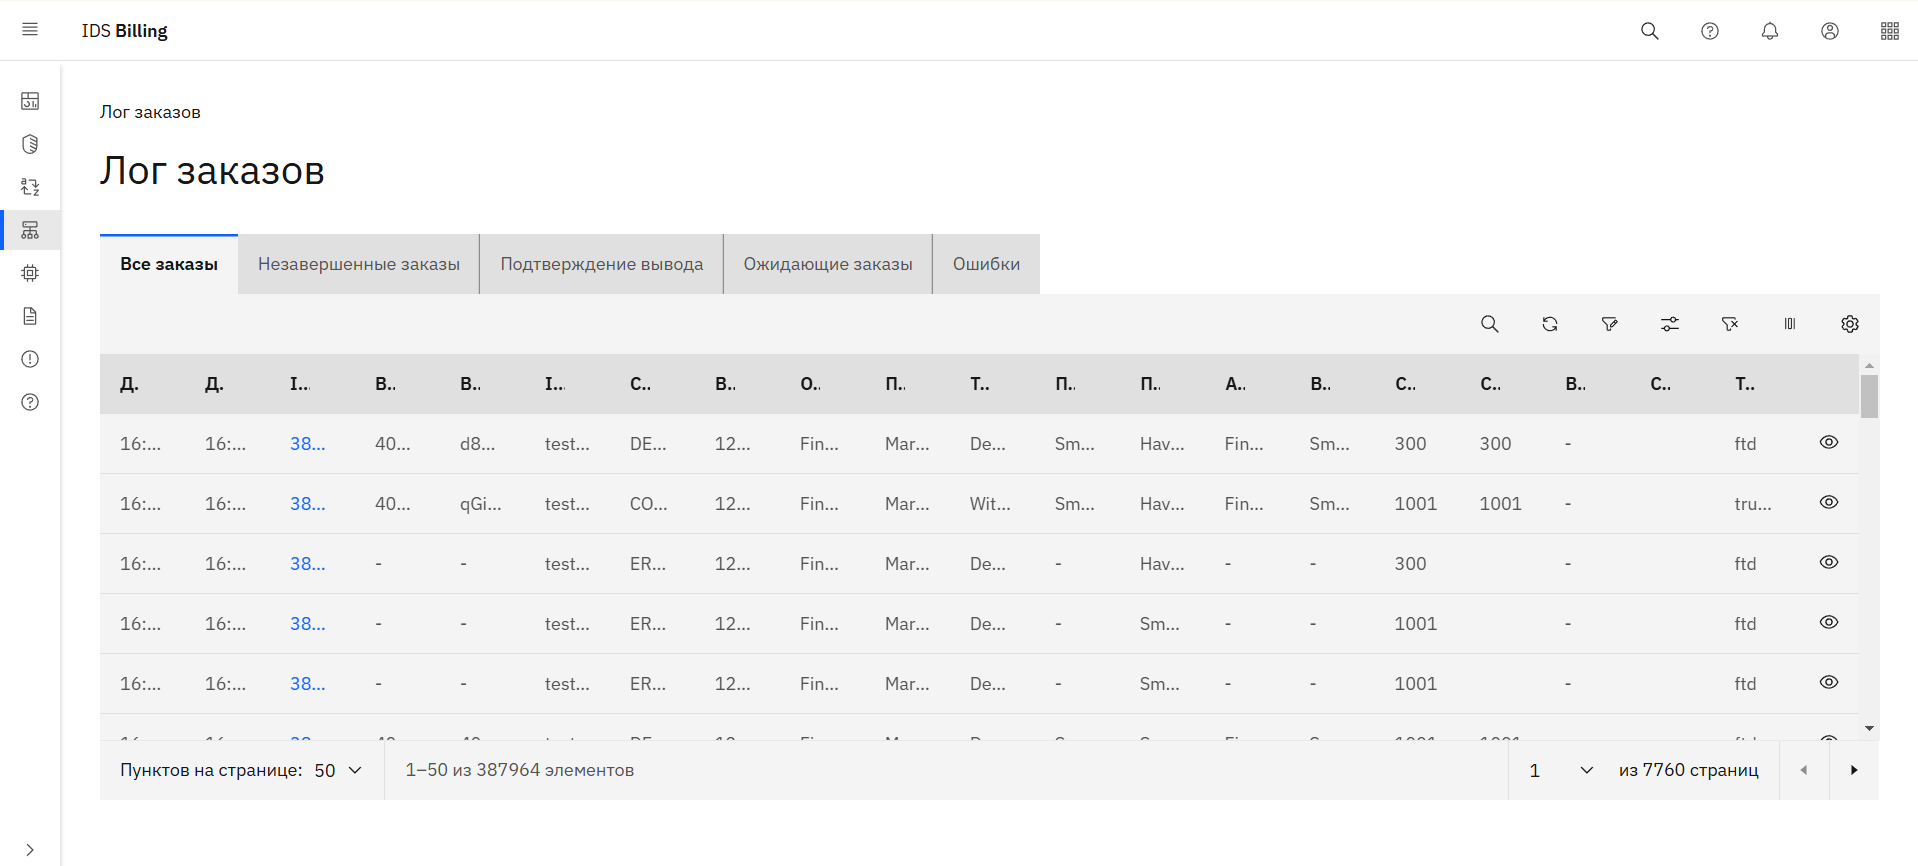Open the notifications bell

pyautogui.click(x=1769, y=31)
